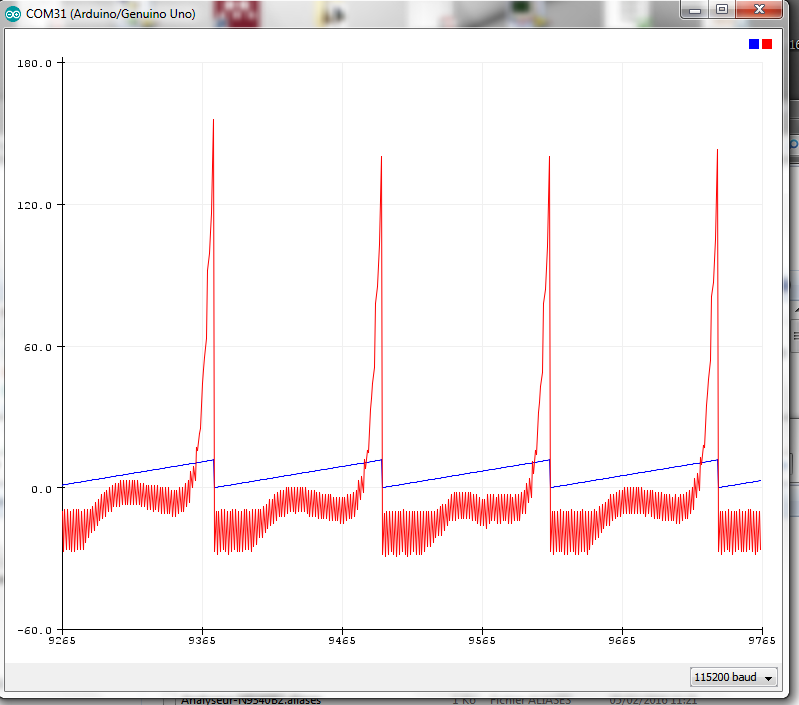Image resolution: width=799 pixels, height=705 pixels.
Task: Click the red legend square
Action: click(x=767, y=44)
